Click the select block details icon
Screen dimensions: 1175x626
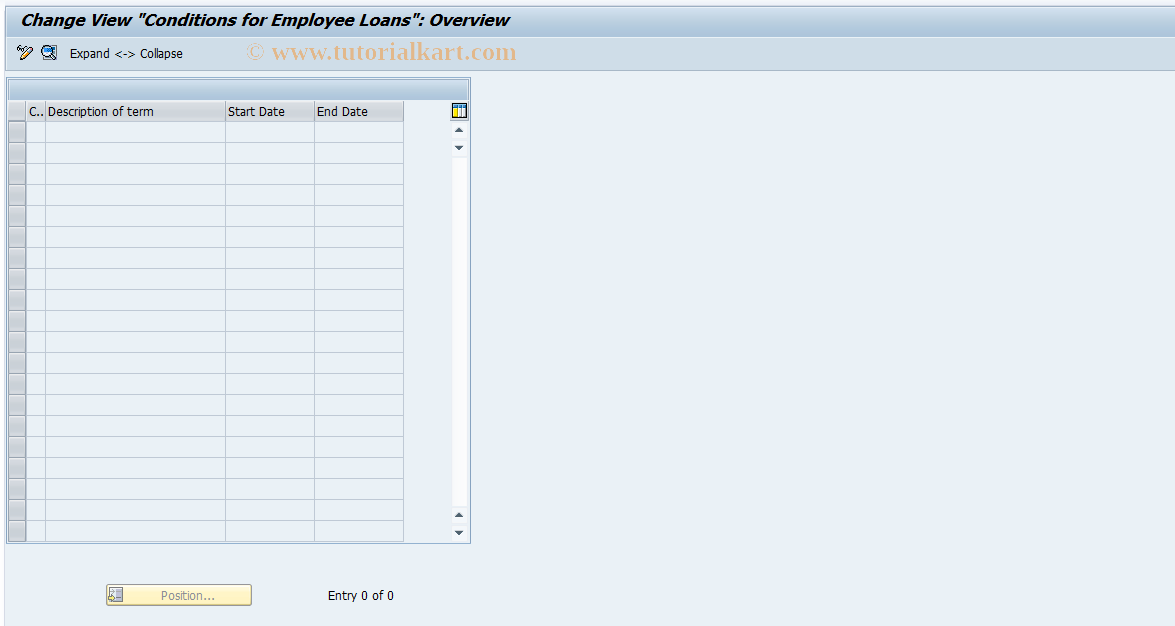tap(49, 52)
